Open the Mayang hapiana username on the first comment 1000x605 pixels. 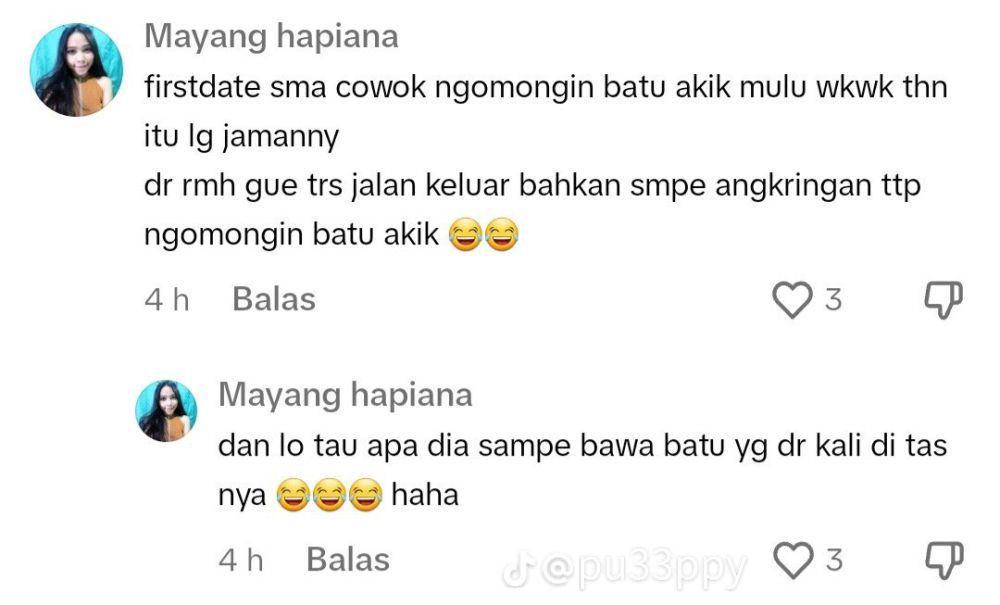pyautogui.click(x=271, y=36)
